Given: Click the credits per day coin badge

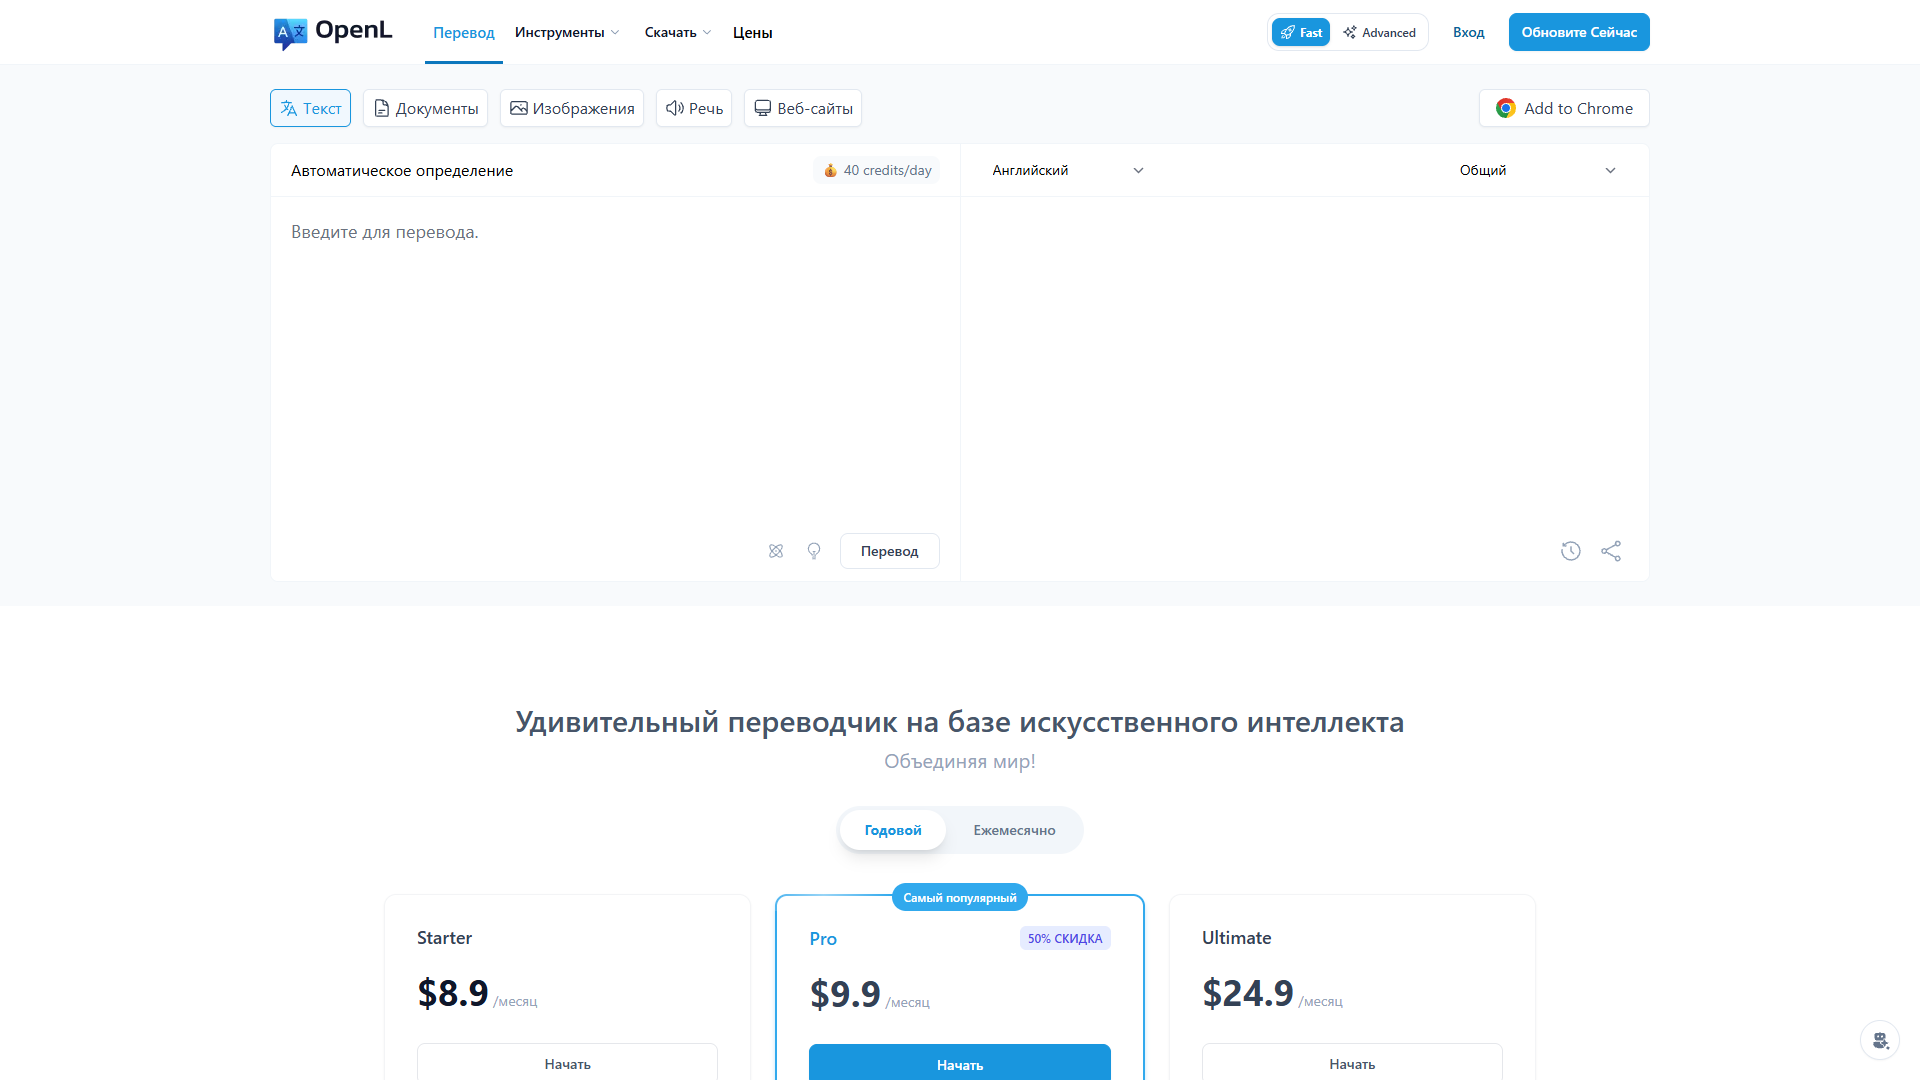Looking at the screenshot, I should coord(877,171).
